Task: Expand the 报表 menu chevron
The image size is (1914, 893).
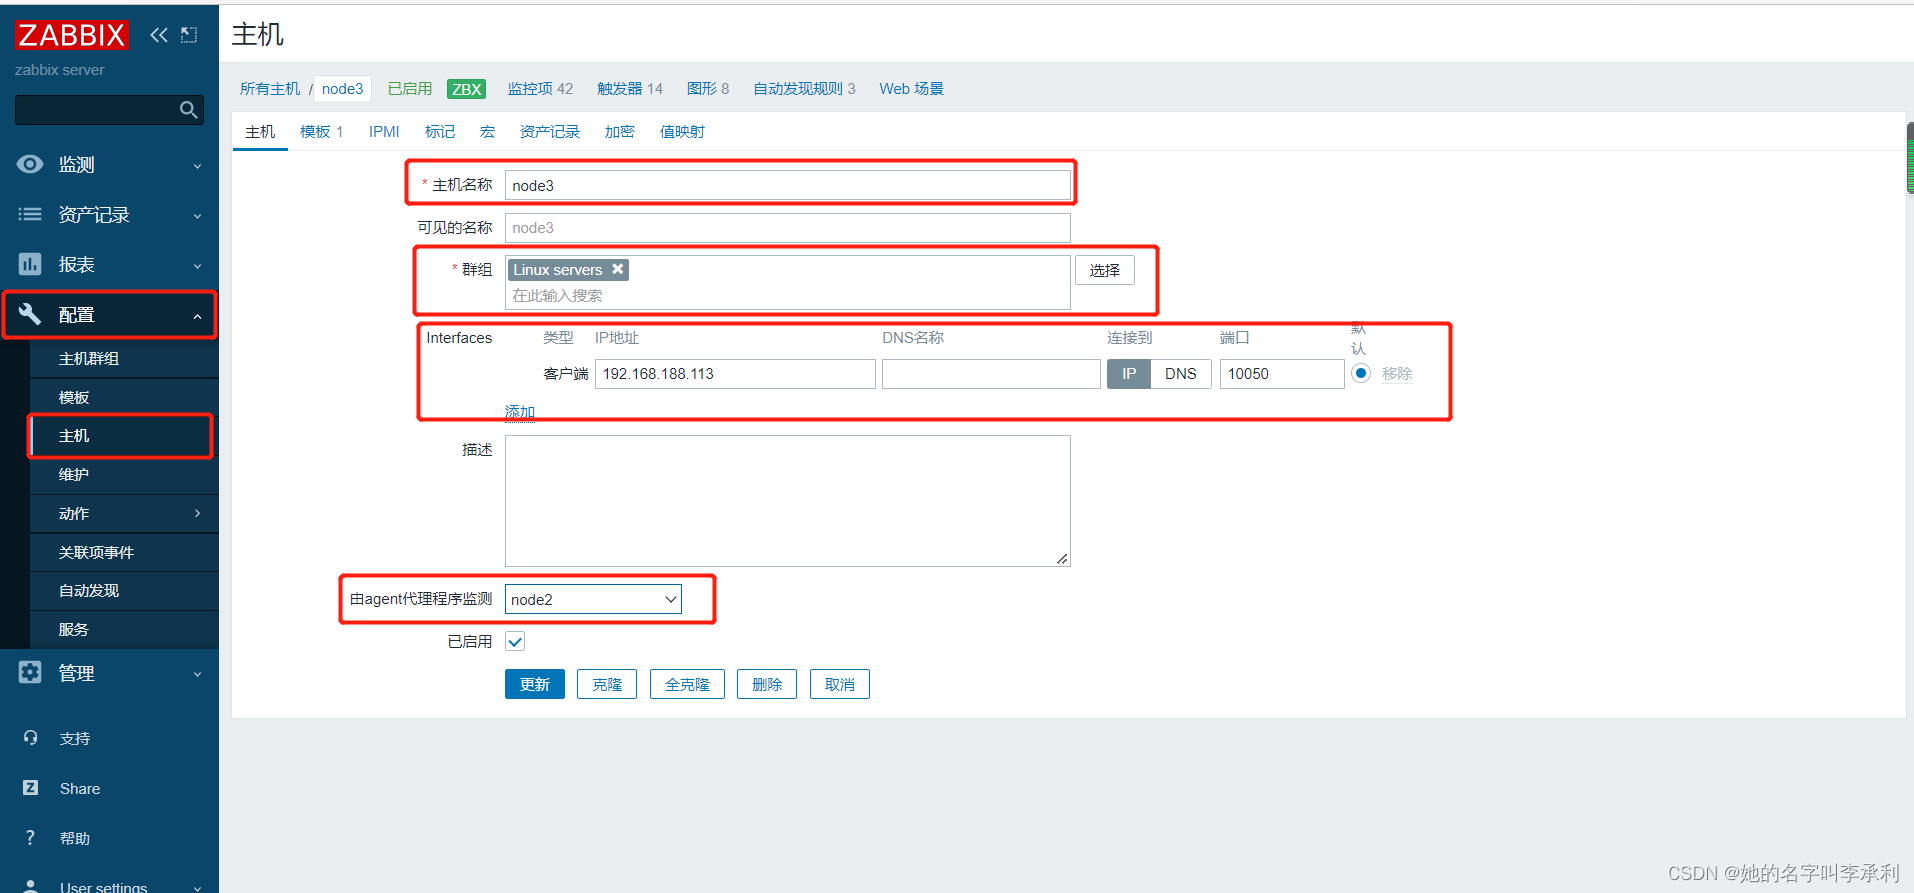Action: point(197,266)
